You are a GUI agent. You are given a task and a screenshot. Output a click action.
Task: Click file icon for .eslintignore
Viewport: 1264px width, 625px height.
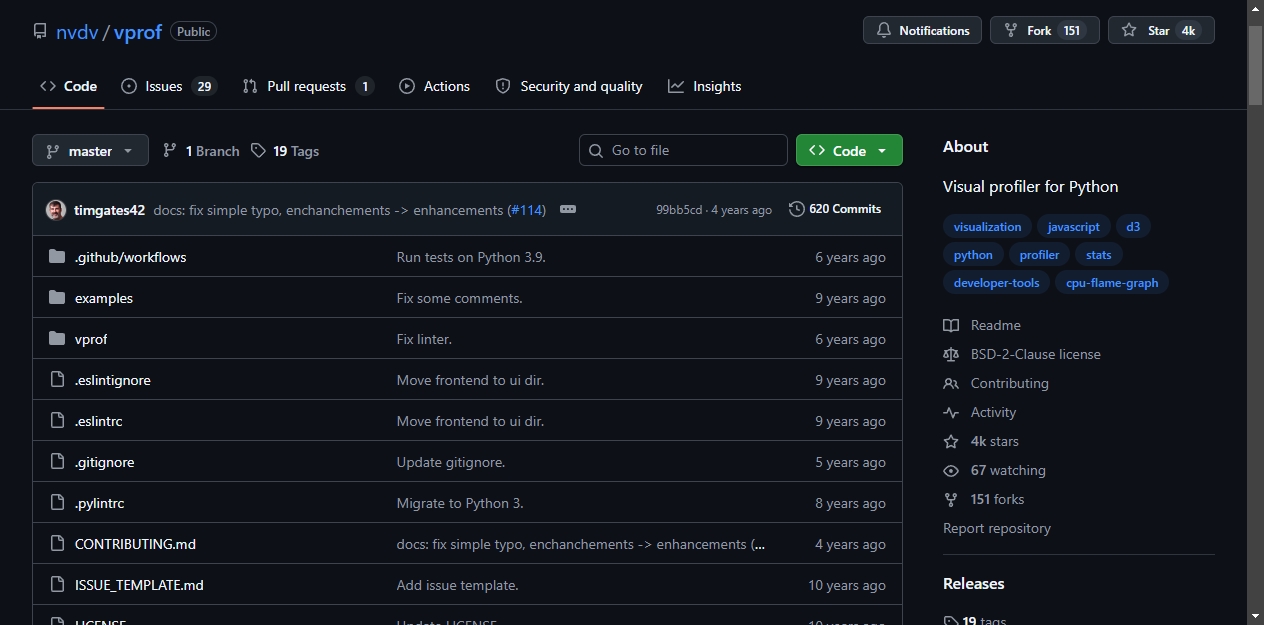click(x=57, y=380)
